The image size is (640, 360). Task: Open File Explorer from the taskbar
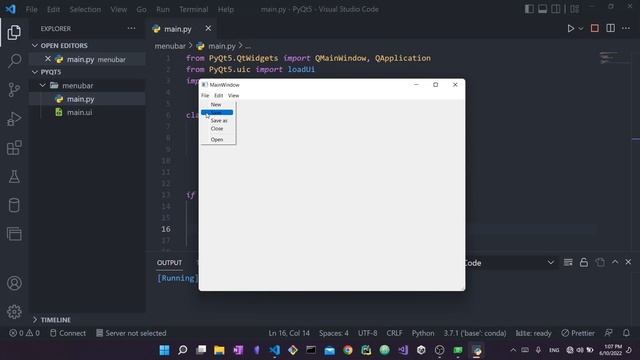[x=219, y=350]
